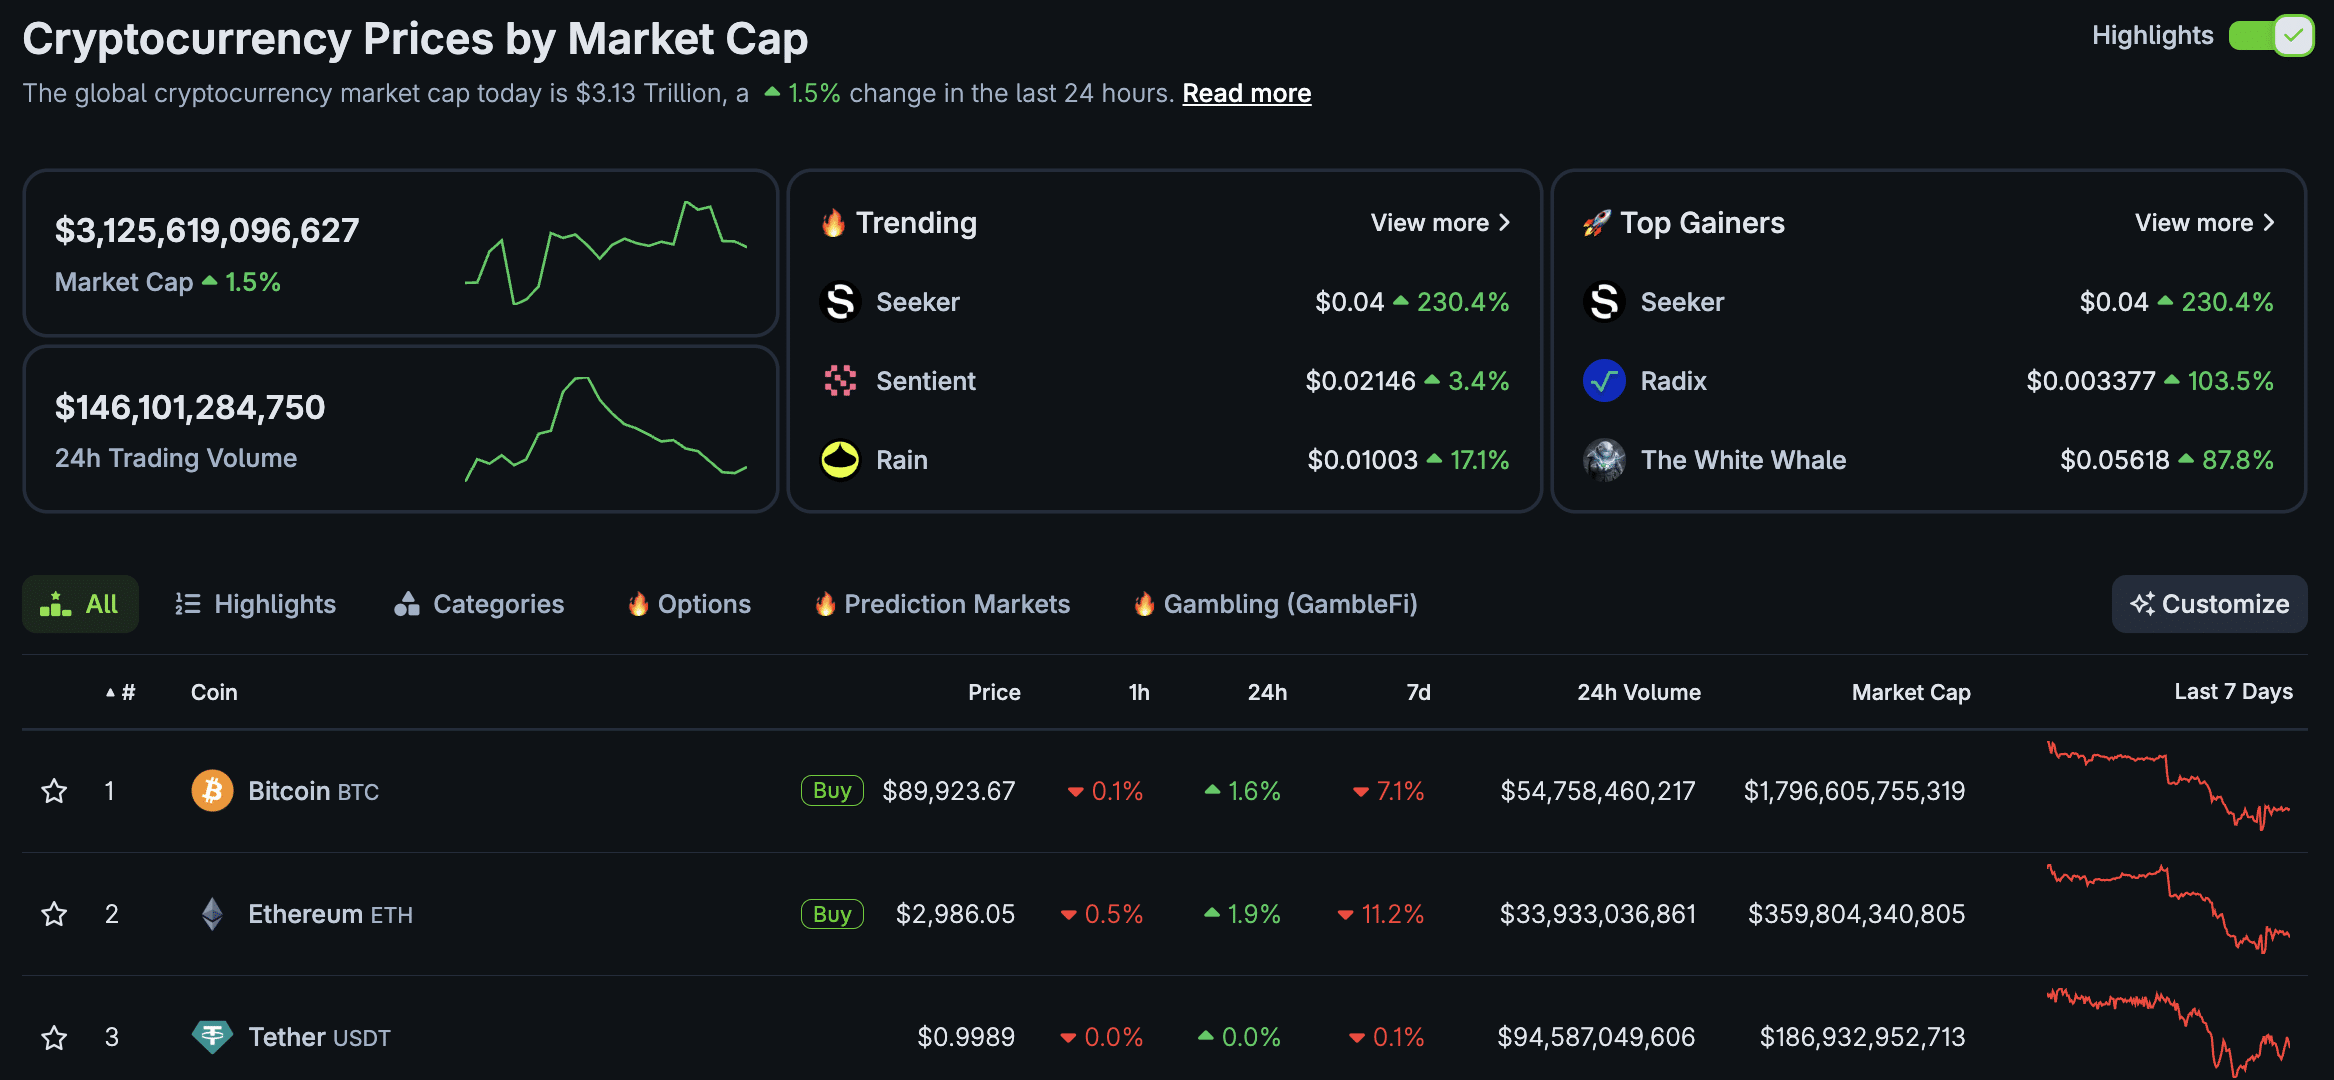Click the Bitcoin coin logo icon
This screenshot has height=1080, width=2334.
click(x=212, y=791)
